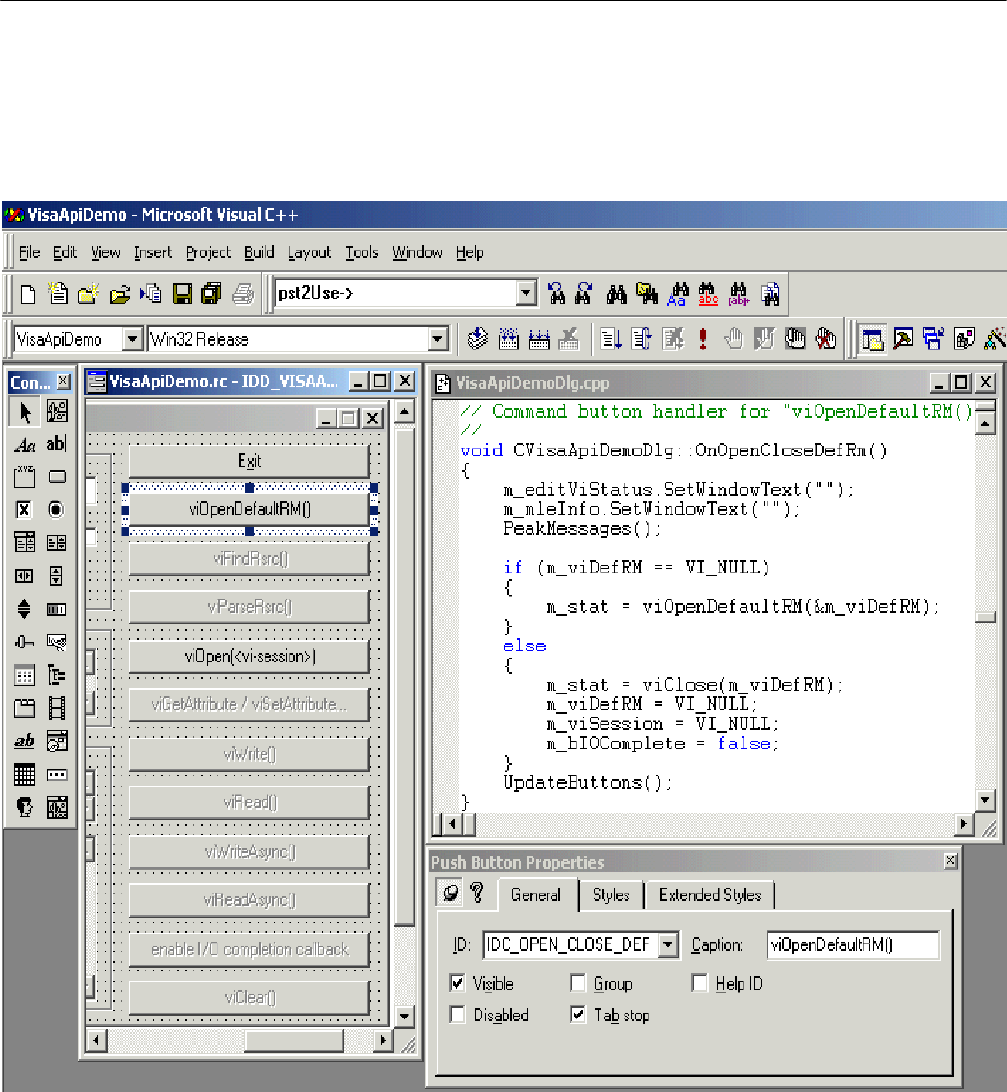Image resolution: width=1007 pixels, height=1092 pixels.
Task: Select the Radio Button control tool
Action: tap(56, 510)
